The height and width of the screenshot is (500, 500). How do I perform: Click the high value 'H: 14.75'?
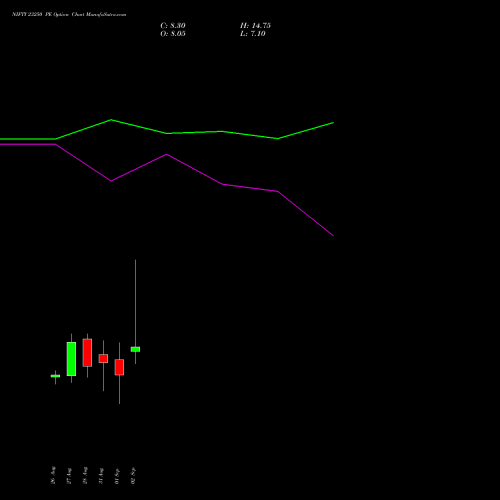[x=255, y=26]
